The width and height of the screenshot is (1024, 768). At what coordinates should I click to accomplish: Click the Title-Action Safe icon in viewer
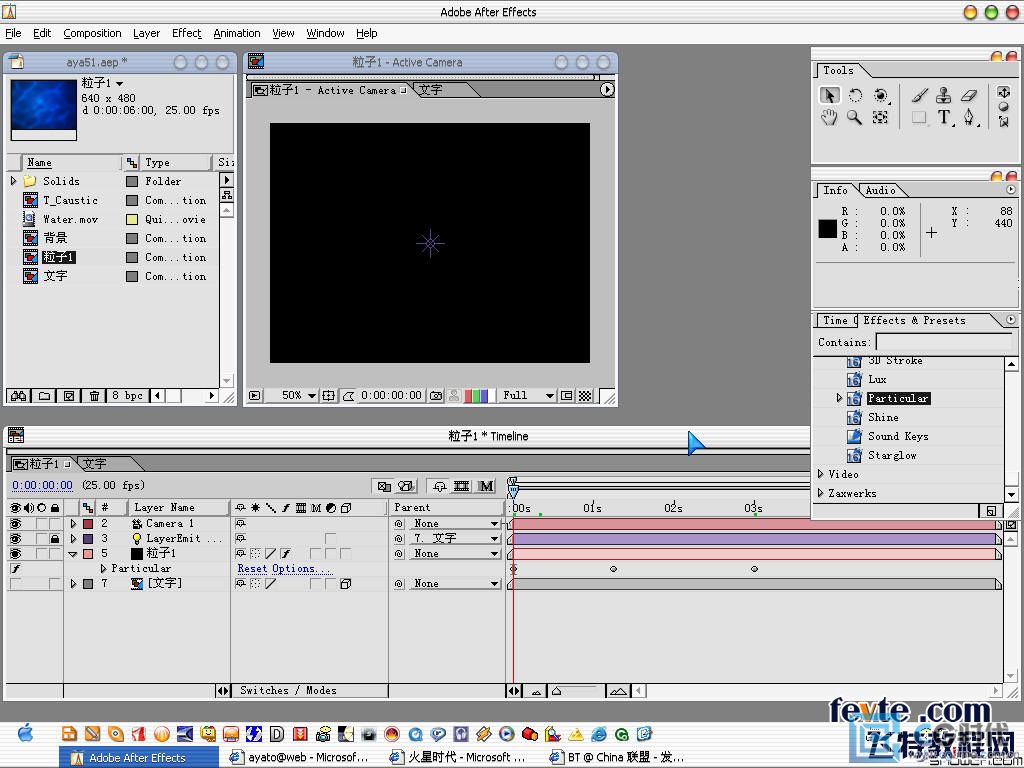coord(328,396)
